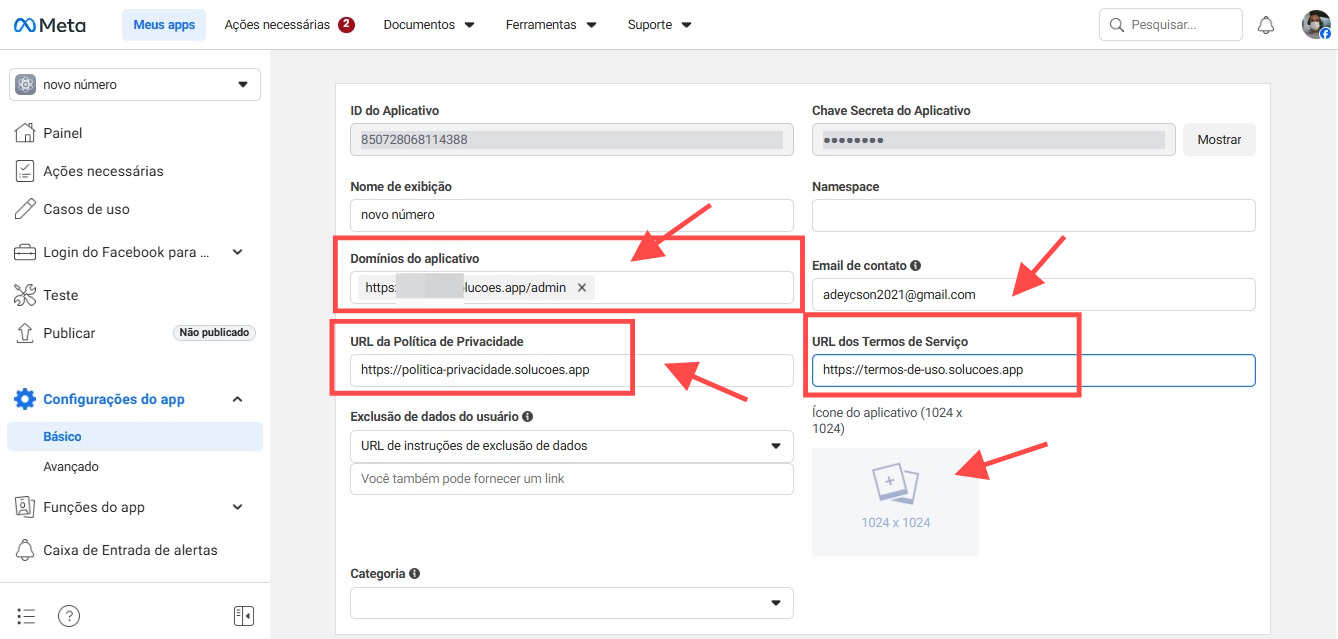The image size is (1338, 639).
Task: Open the help question mark icon
Action: click(68, 615)
